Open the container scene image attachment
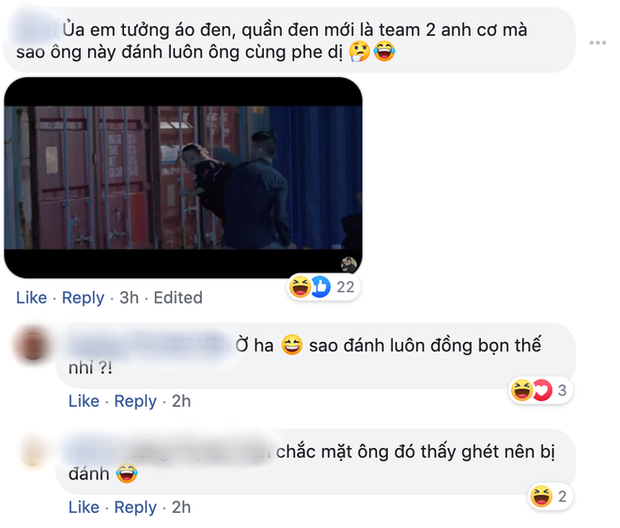Image resolution: width=620 pixels, height=528 pixels. click(x=183, y=178)
